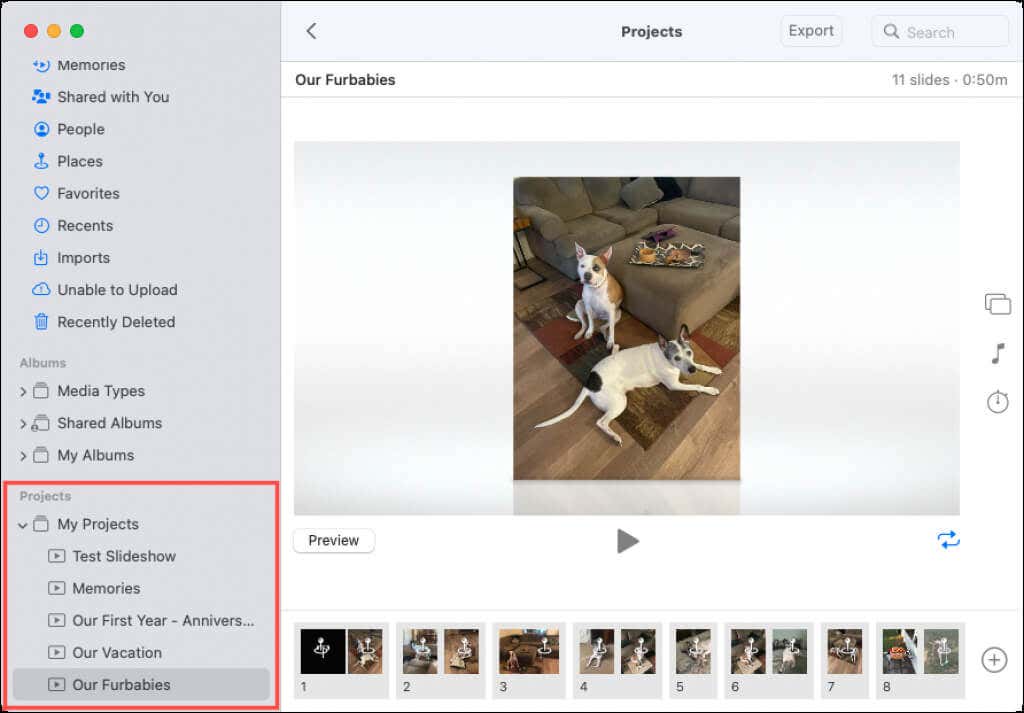Click the Our Furbabies slideshow title
Viewport: 1024px width, 713px height.
(x=345, y=80)
